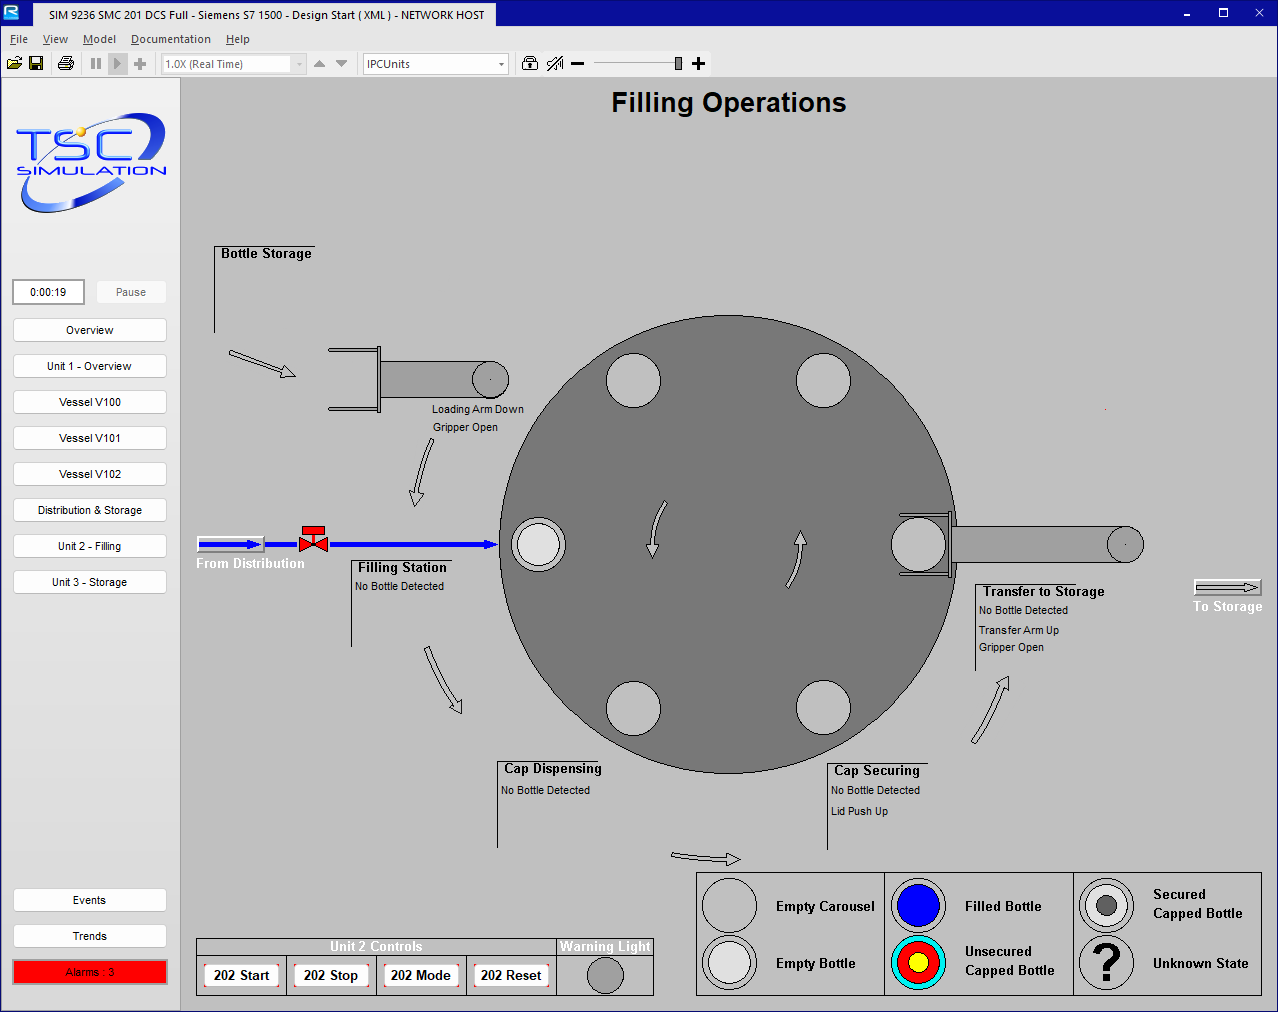Decrease simulation speed with down arrow
Image resolution: width=1278 pixels, height=1012 pixels.
pos(342,64)
